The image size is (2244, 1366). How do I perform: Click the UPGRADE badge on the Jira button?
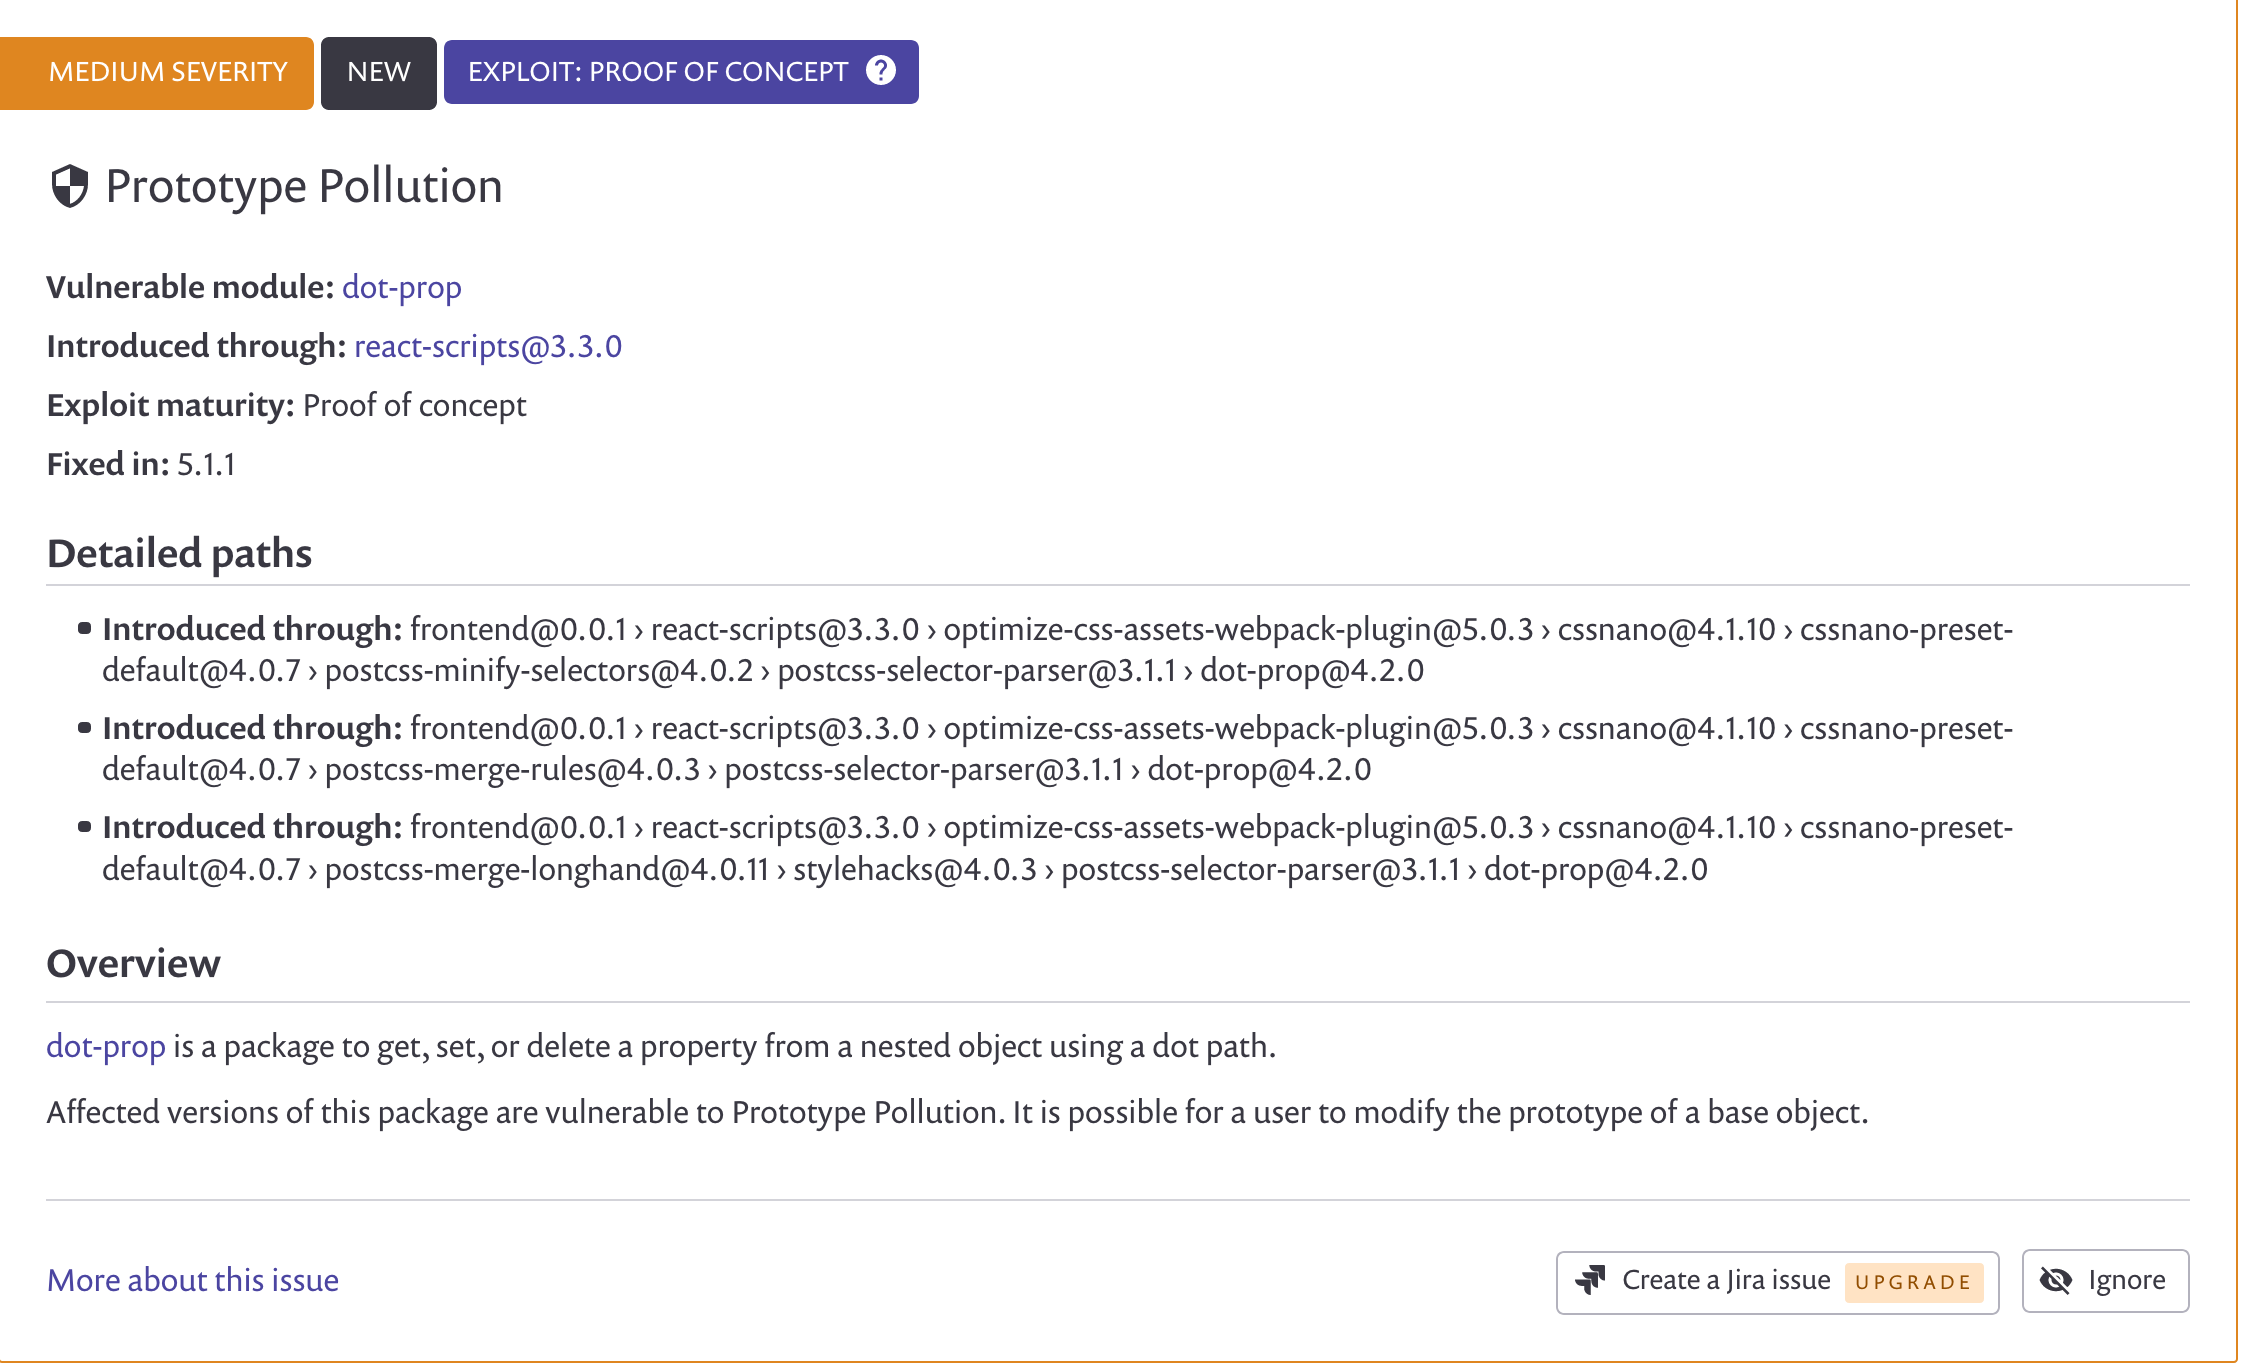(1913, 1282)
